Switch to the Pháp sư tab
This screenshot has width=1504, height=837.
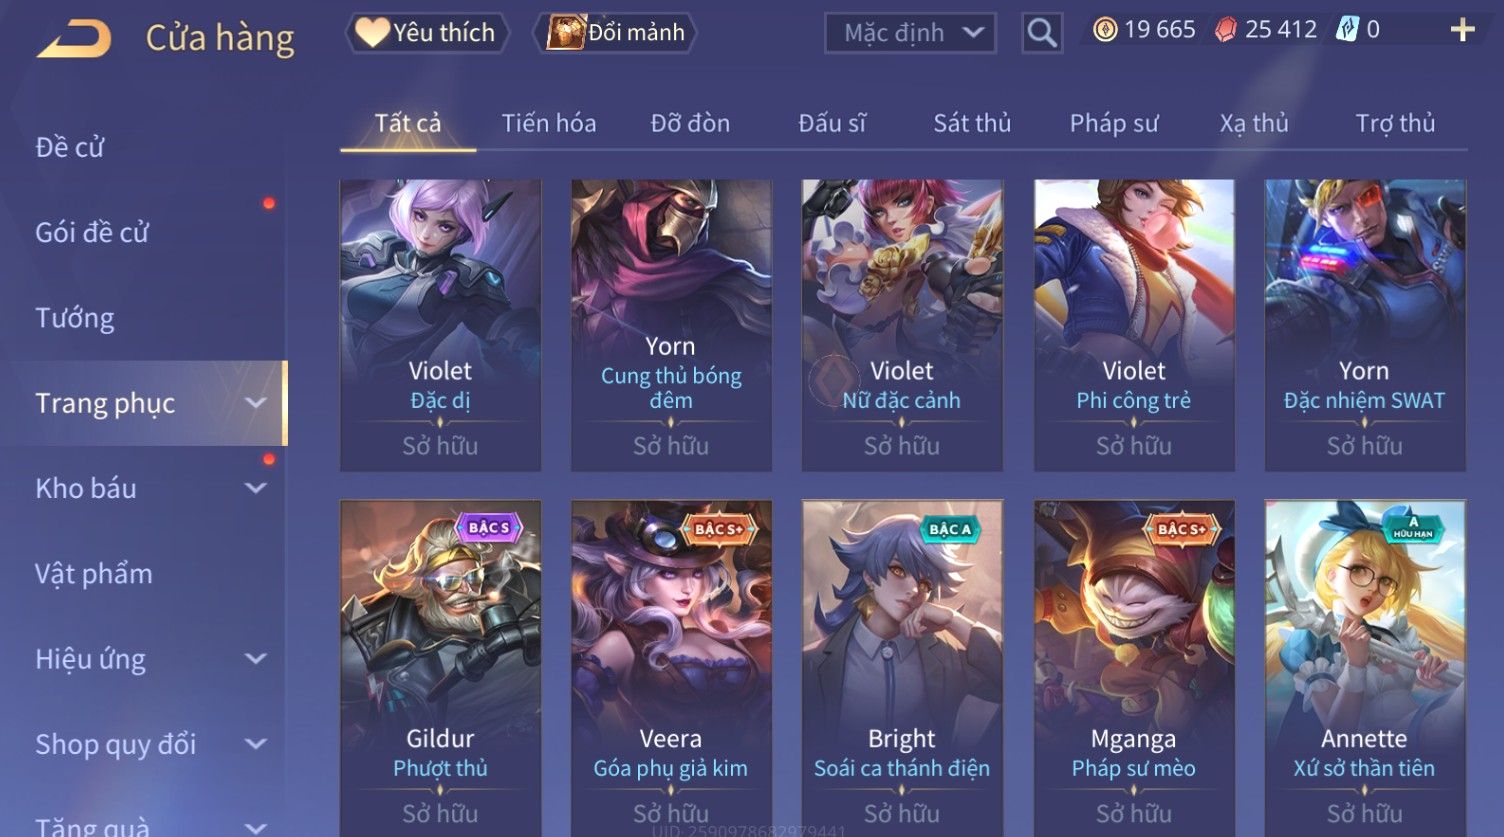[x=1114, y=124]
